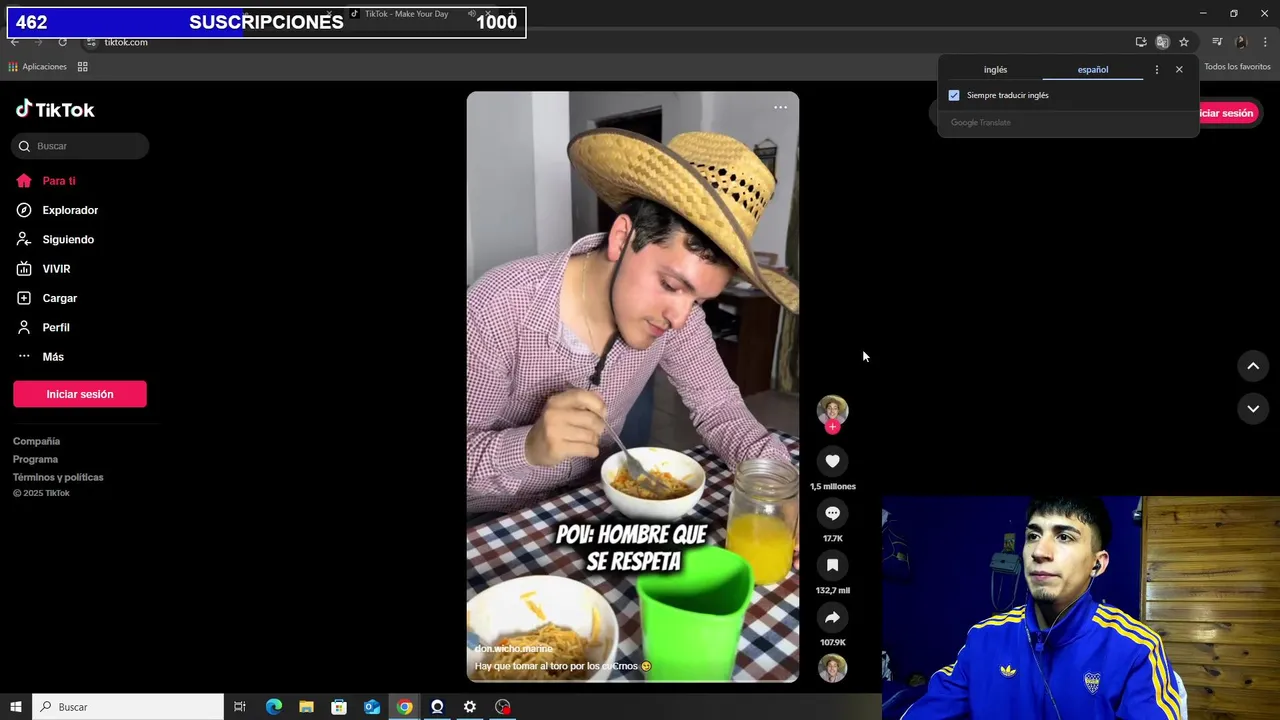Click the 107.9K shares count

[832, 643]
